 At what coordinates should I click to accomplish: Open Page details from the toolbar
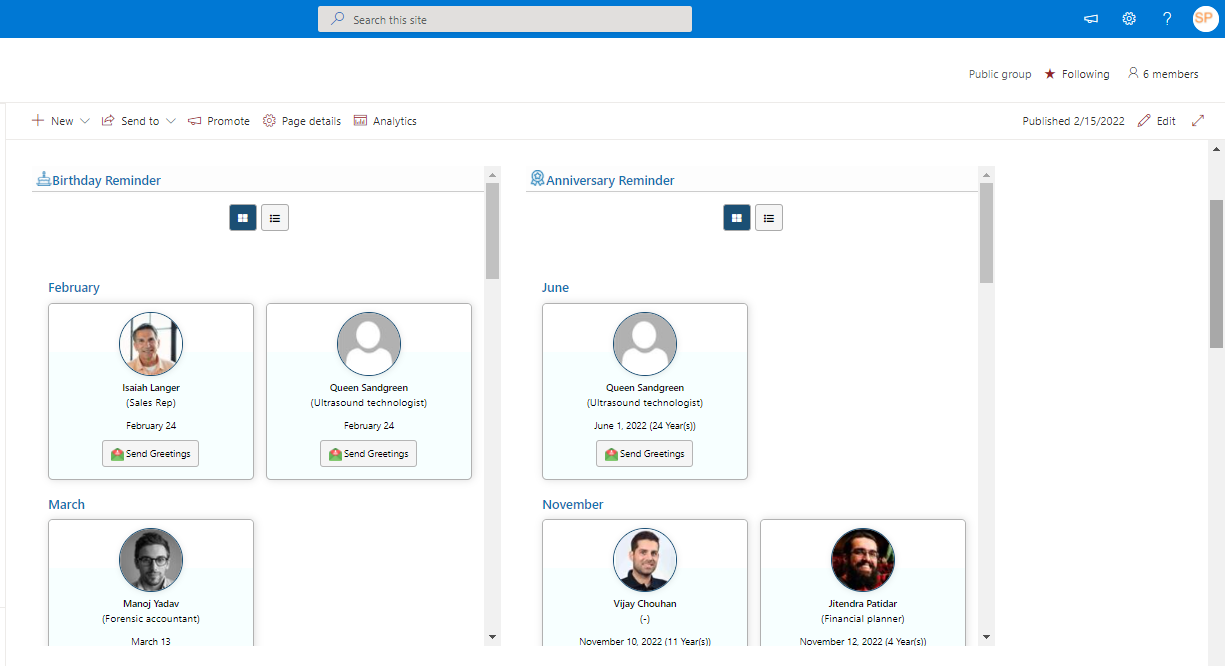[301, 120]
